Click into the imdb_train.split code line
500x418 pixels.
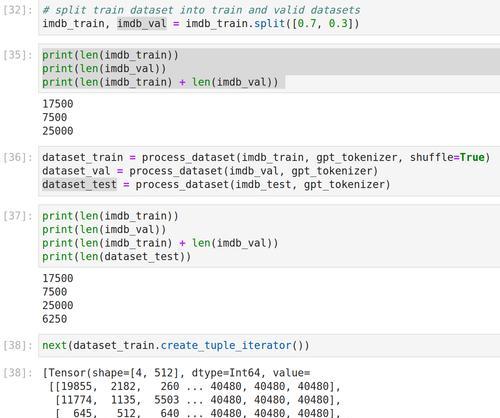point(201,24)
